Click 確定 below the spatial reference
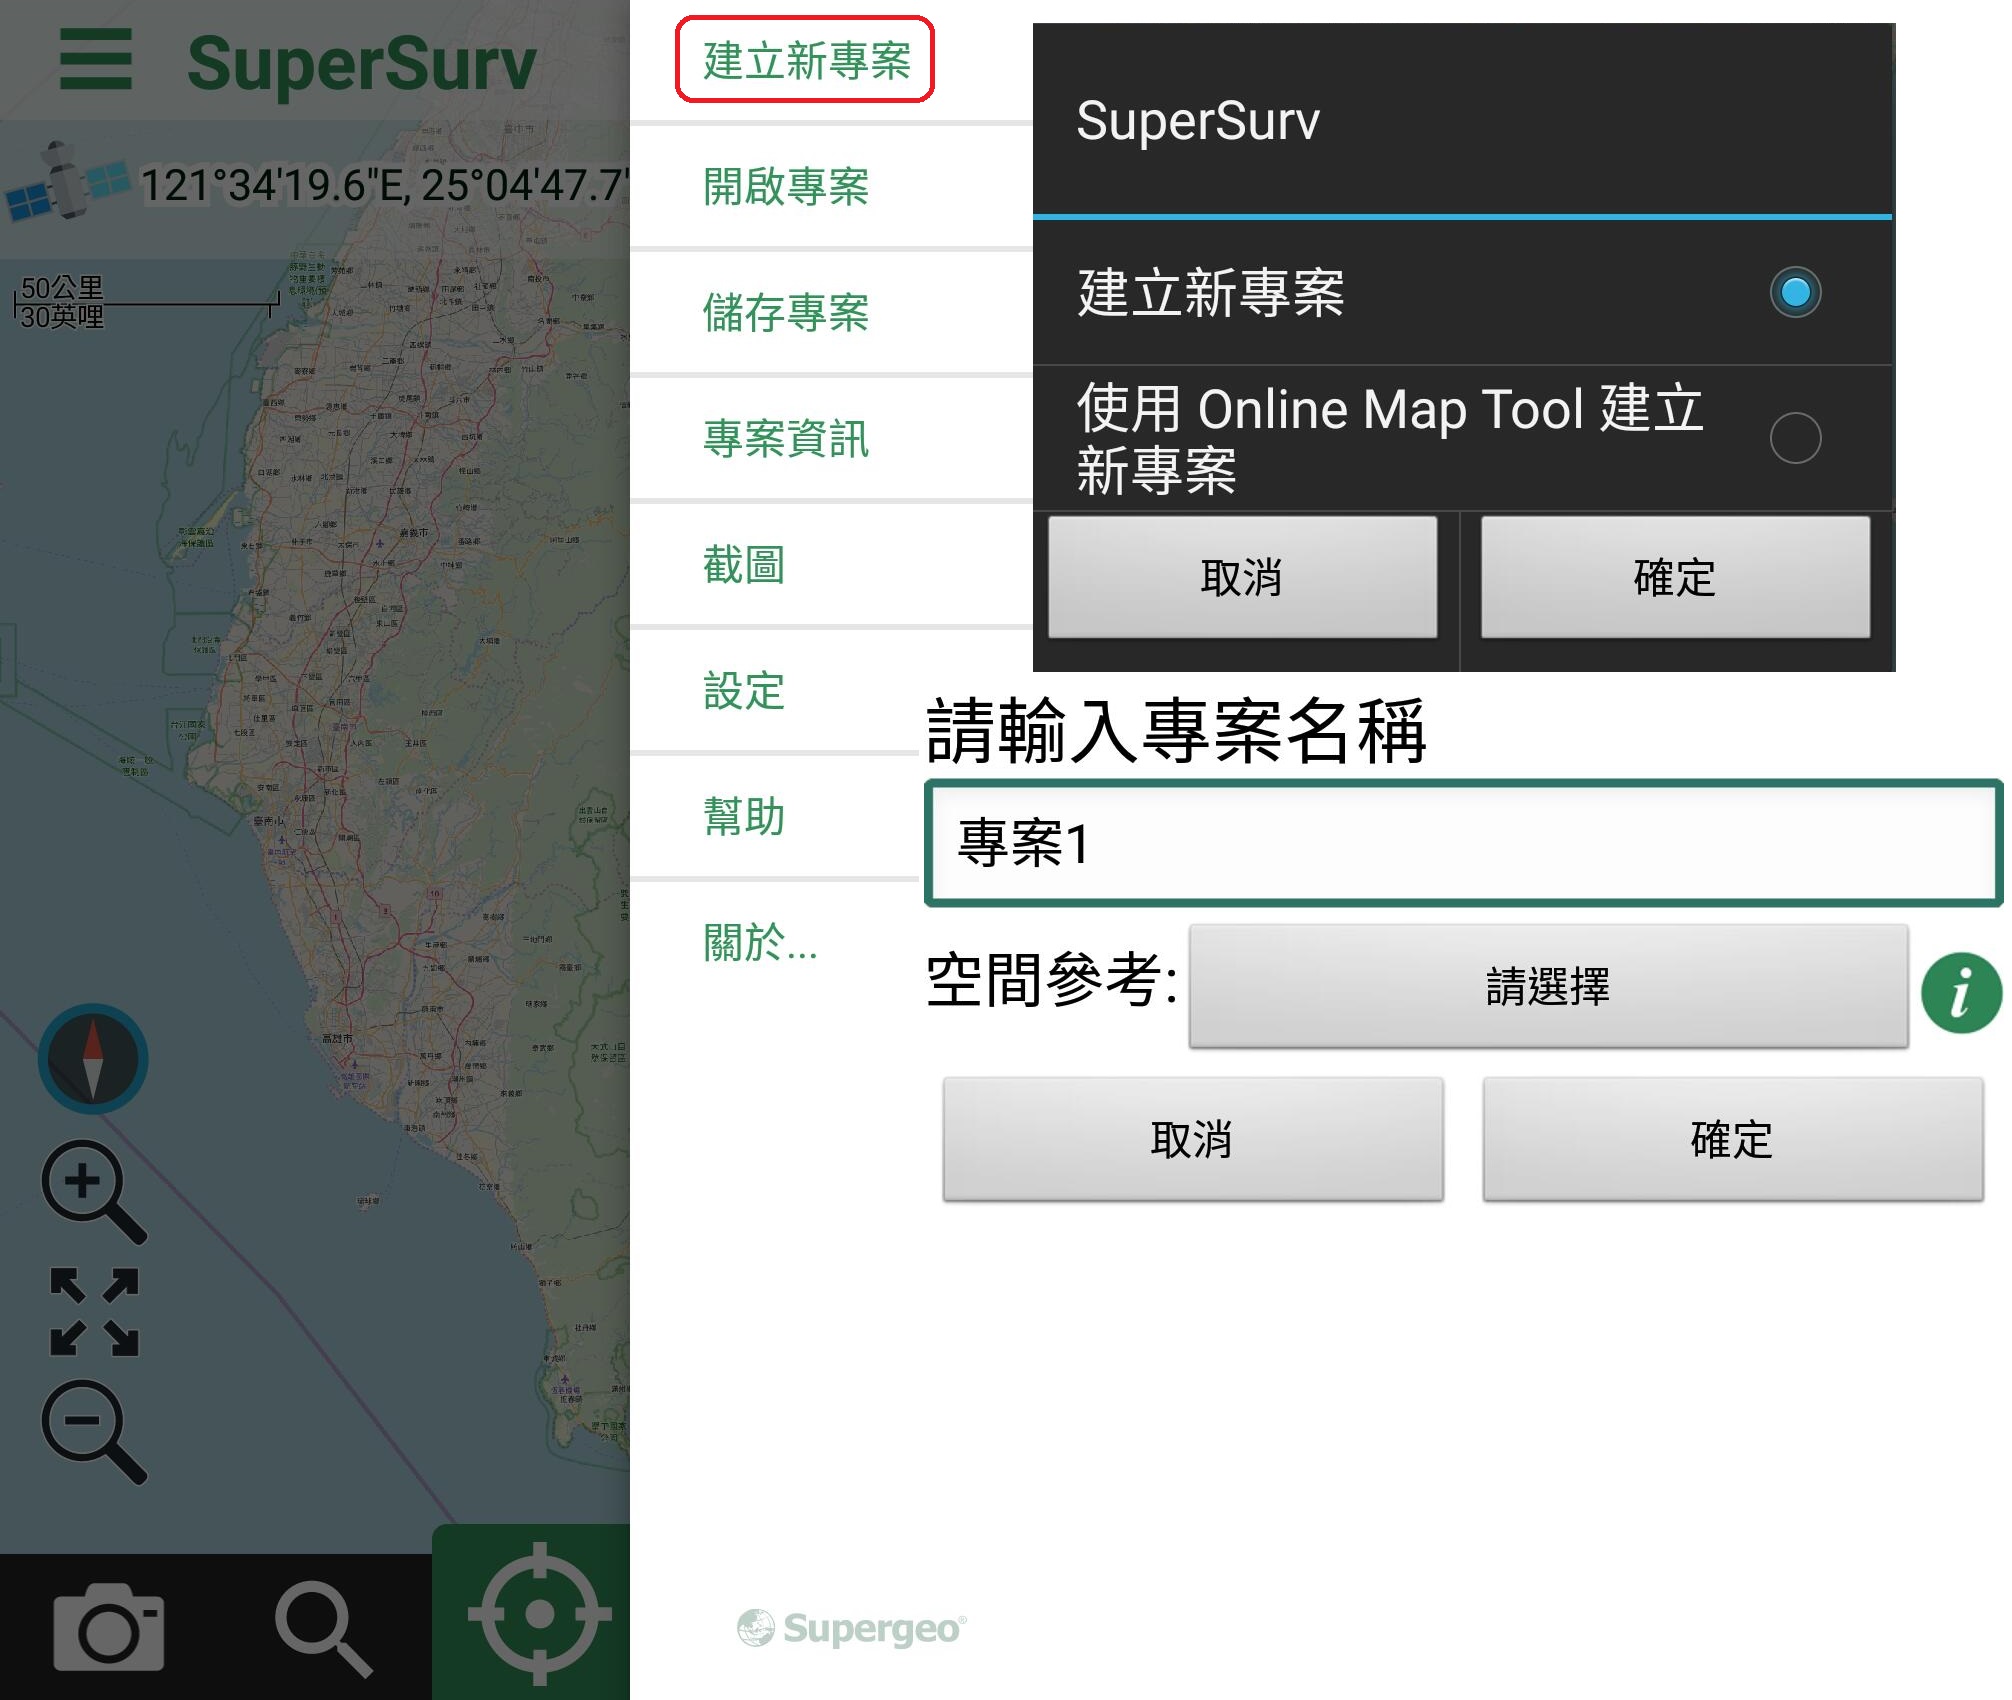This screenshot has height=1700, width=2012. (x=1732, y=1139)
